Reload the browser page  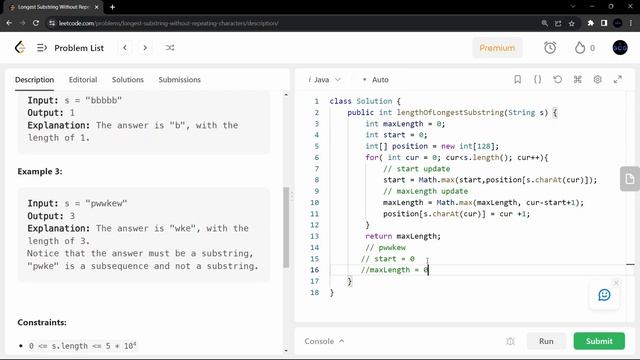pyautogui.click(x=36, y=23)
